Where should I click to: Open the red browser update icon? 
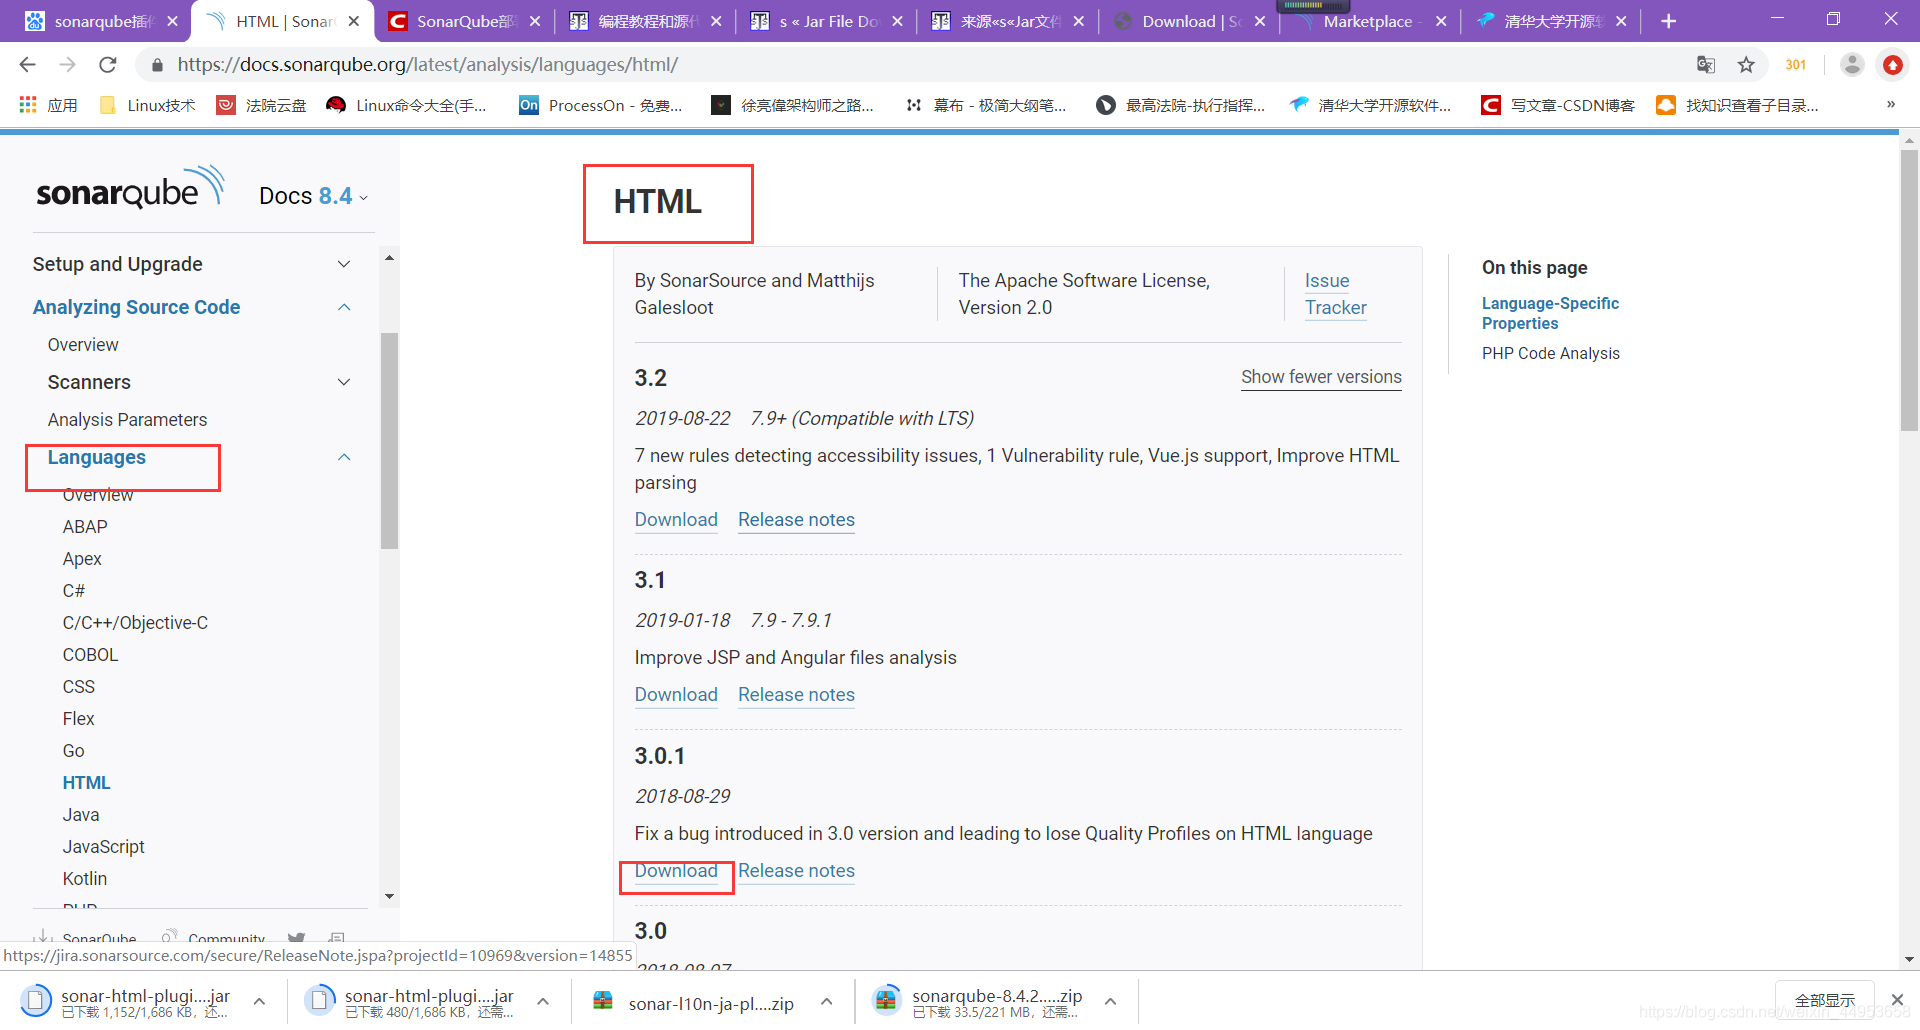tap(1892, 65)
